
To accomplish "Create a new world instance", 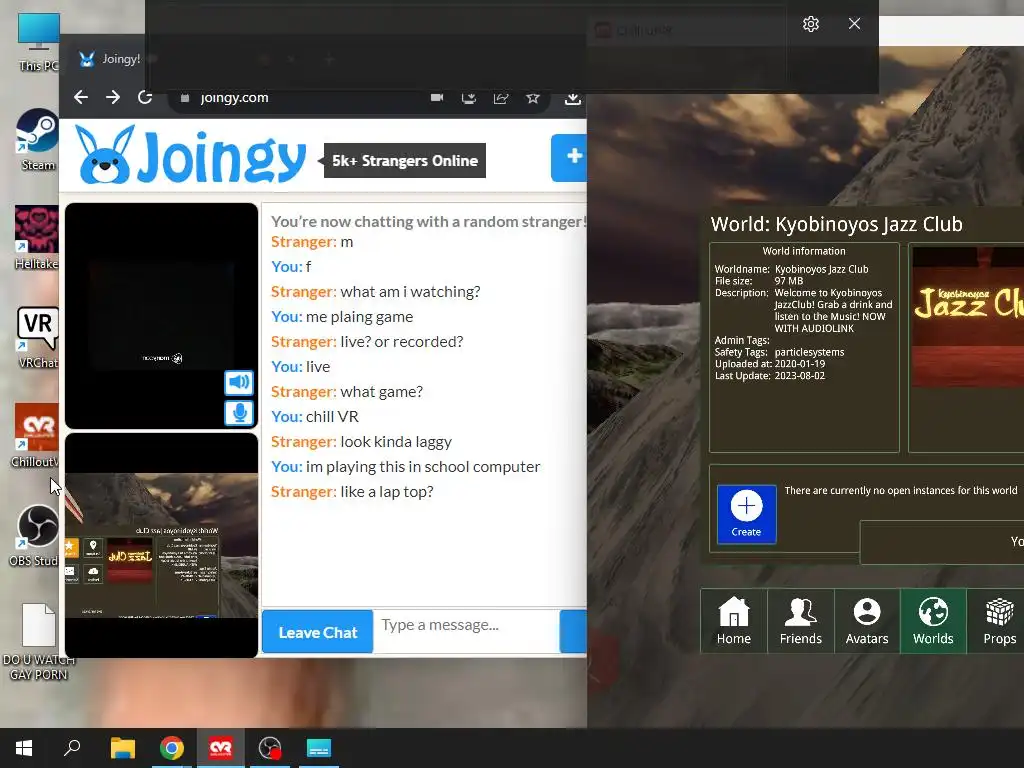I will (x=746, y=513).
